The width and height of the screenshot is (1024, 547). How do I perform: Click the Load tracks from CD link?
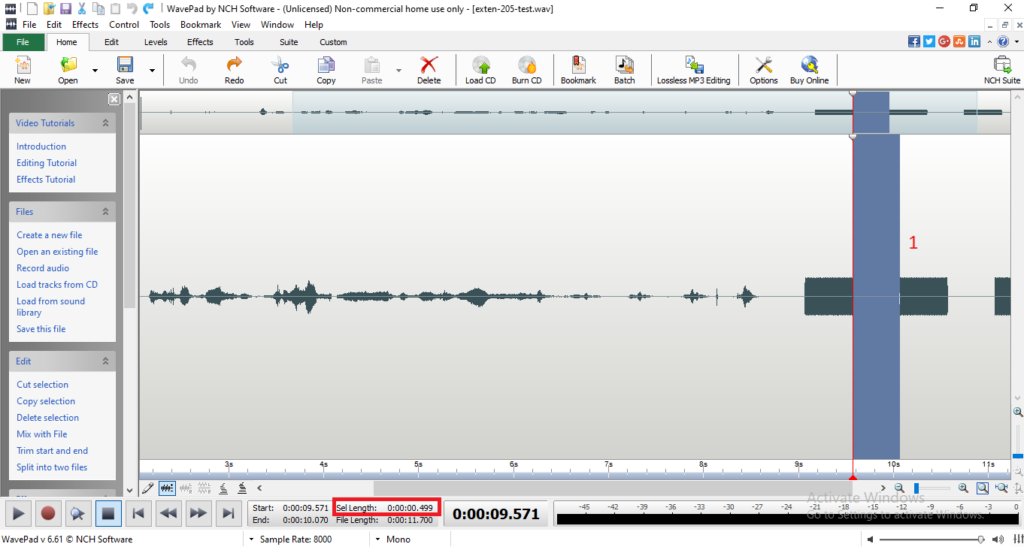(x=57, y=285)
